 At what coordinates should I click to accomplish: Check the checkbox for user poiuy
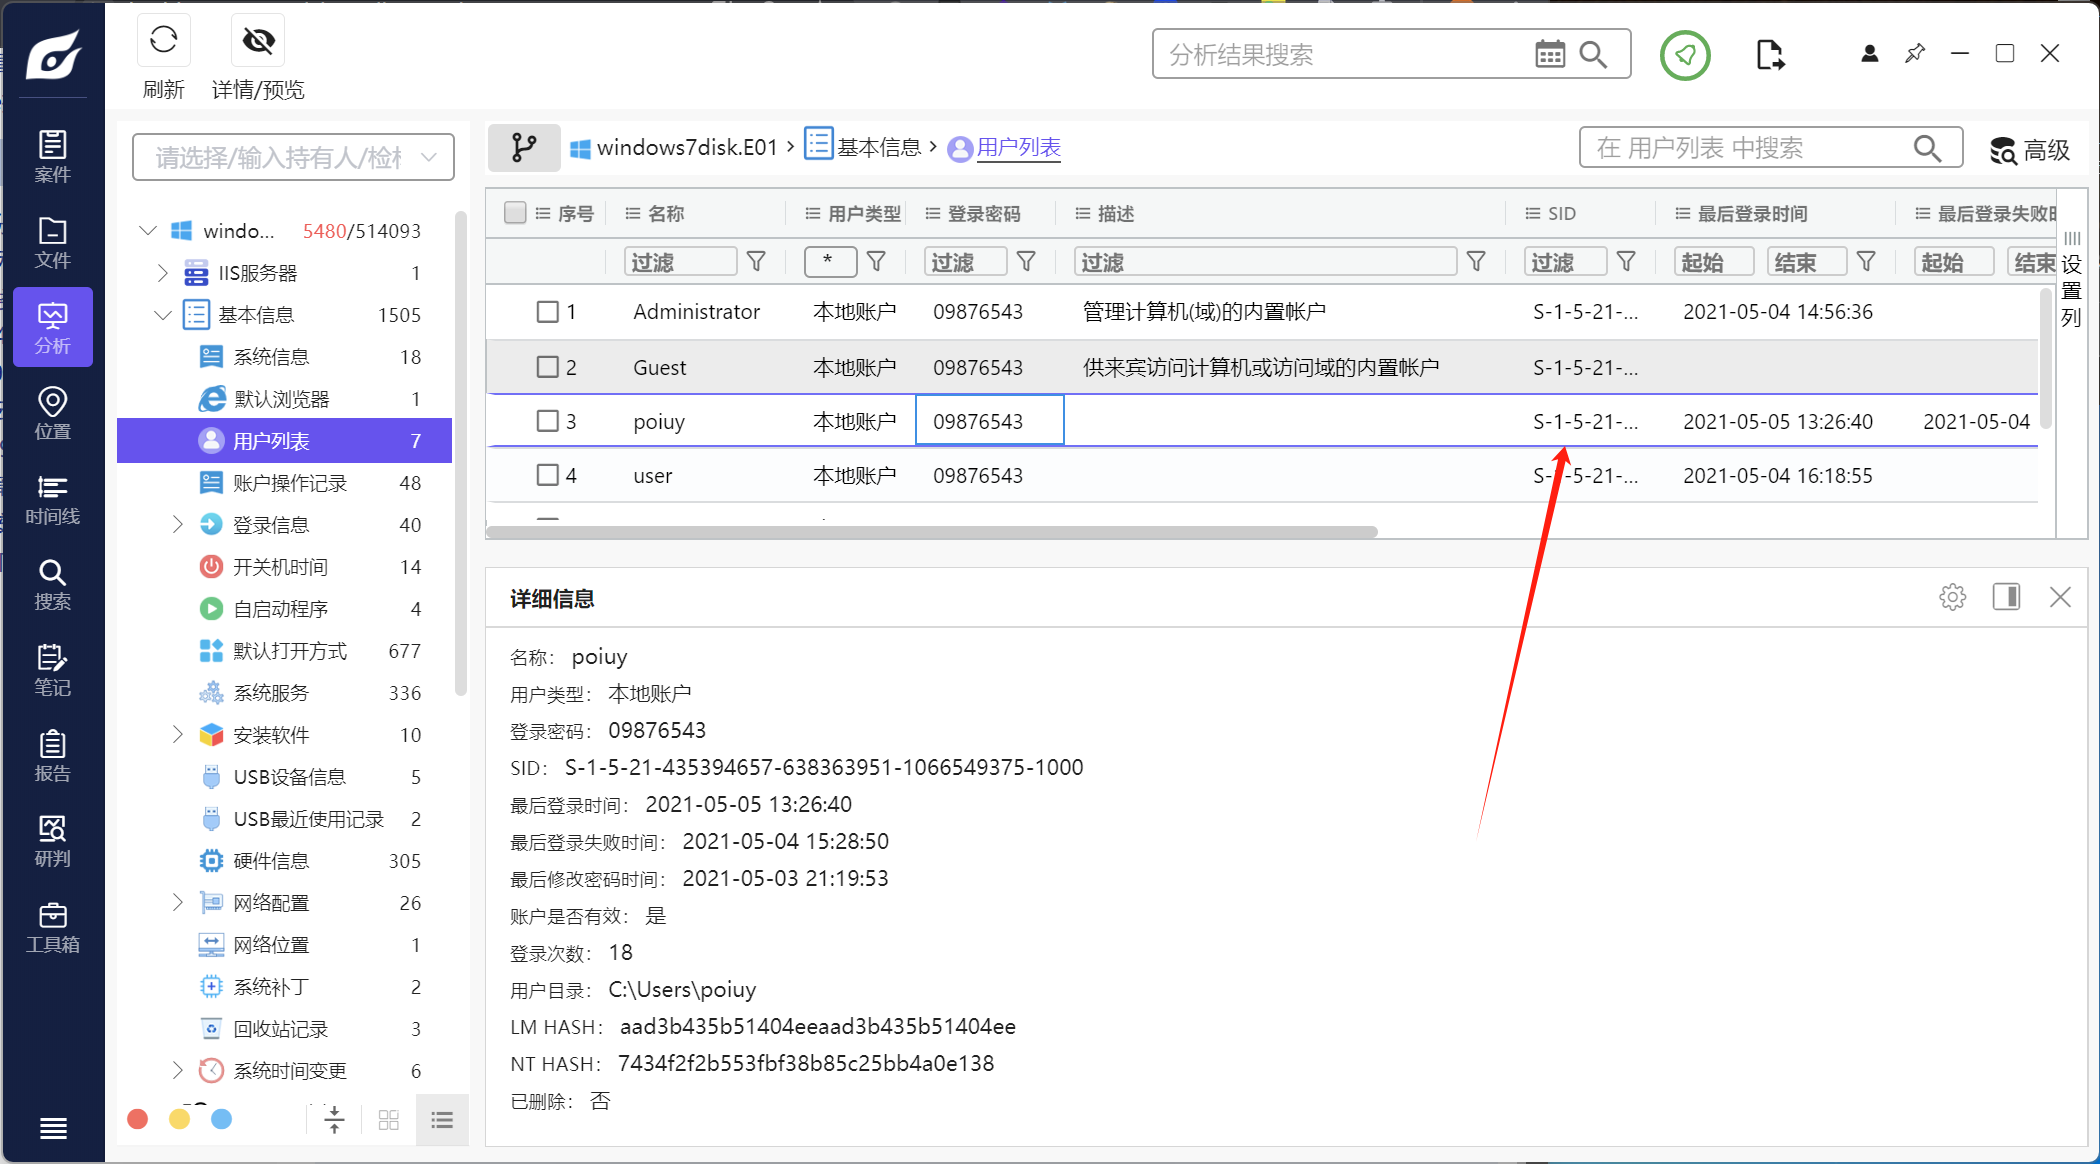(547, 421)
